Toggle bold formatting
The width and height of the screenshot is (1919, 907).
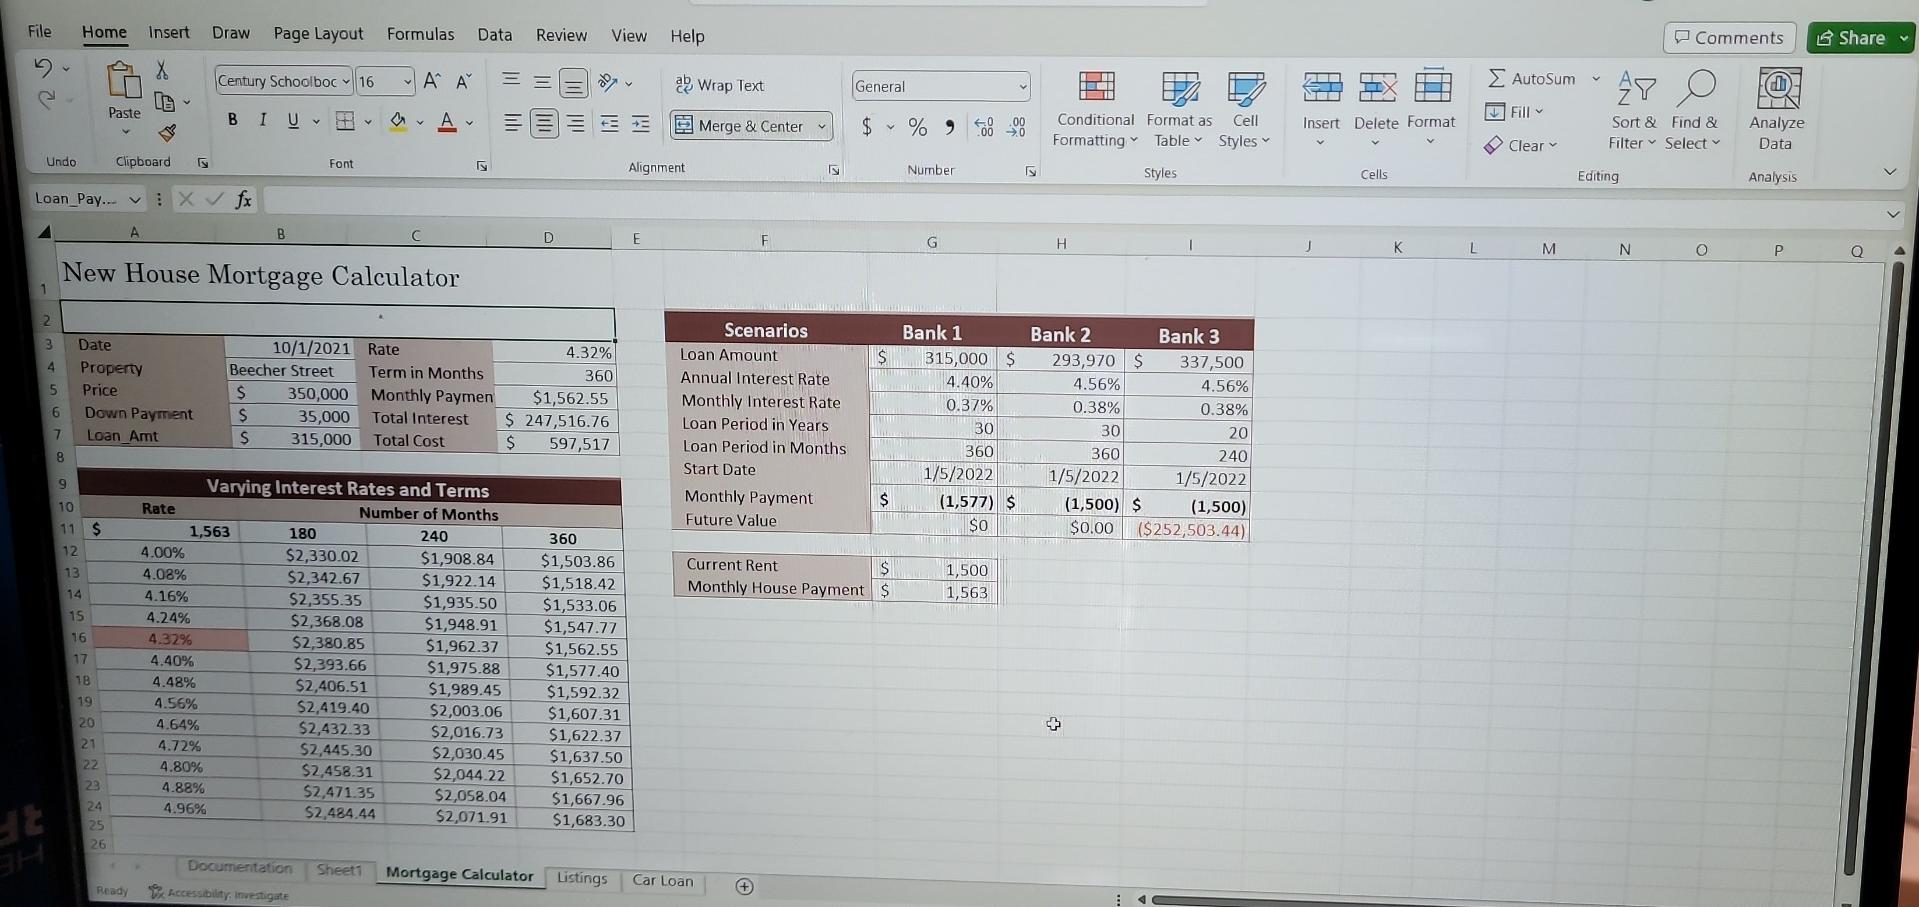(231, 119)
